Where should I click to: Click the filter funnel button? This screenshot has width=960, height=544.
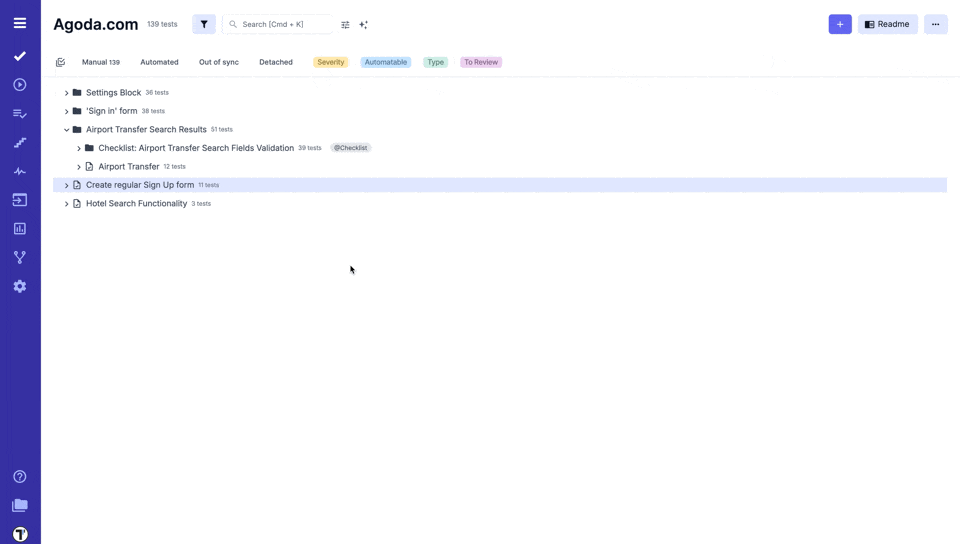[204, 24]
